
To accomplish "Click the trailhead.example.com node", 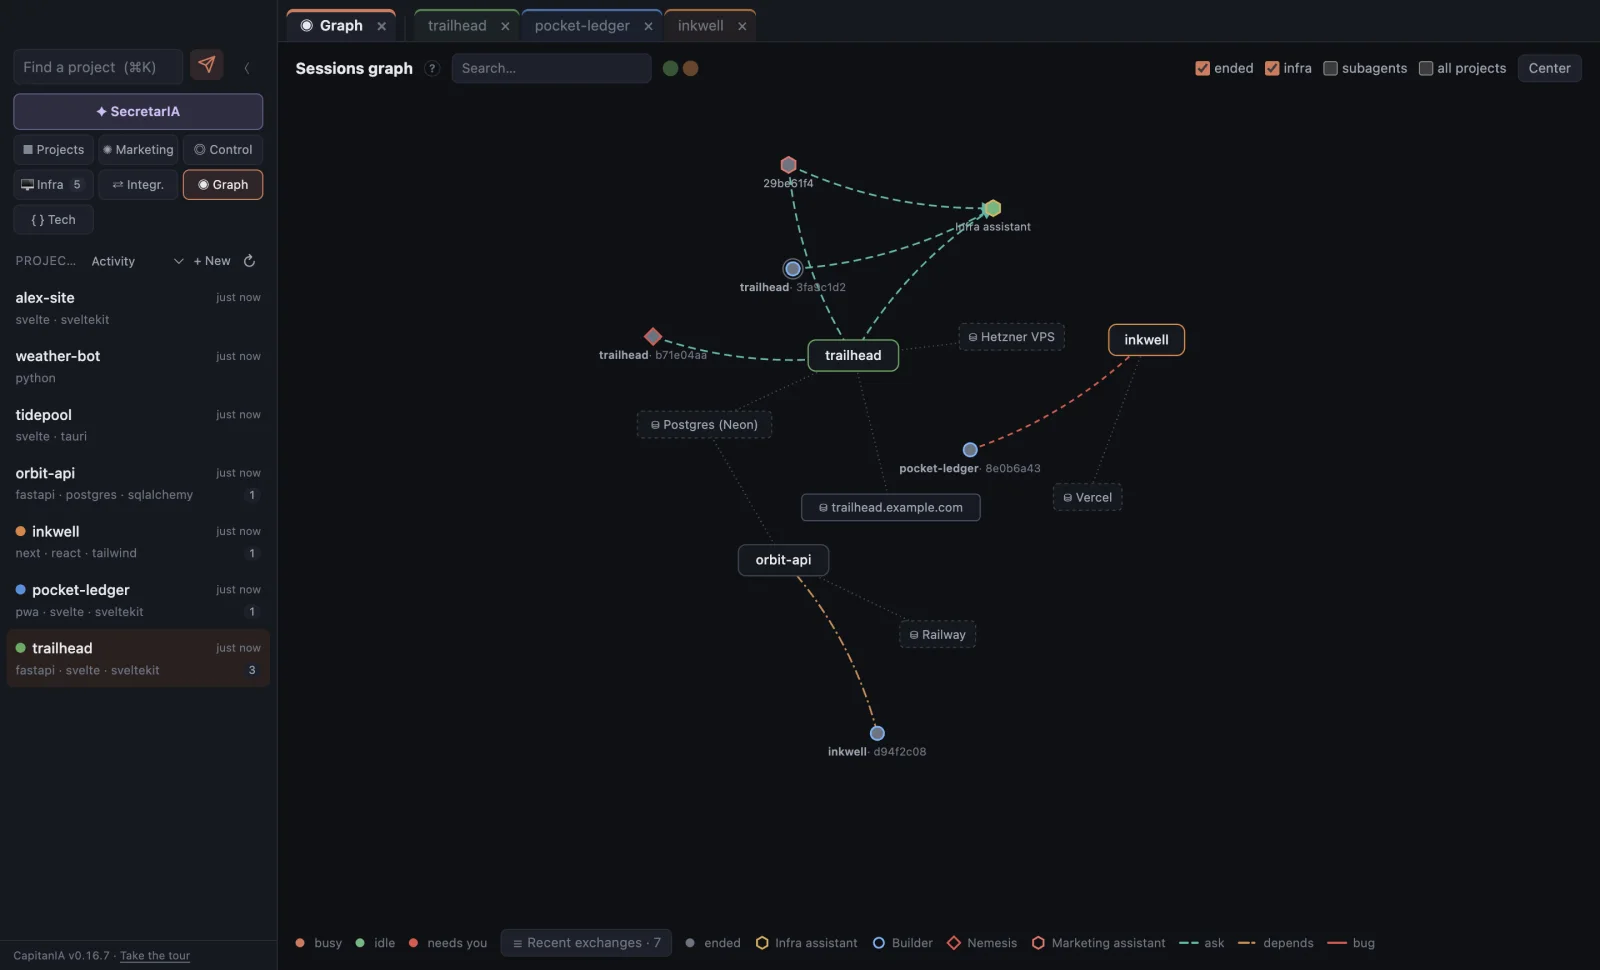I will pos(890,507).
